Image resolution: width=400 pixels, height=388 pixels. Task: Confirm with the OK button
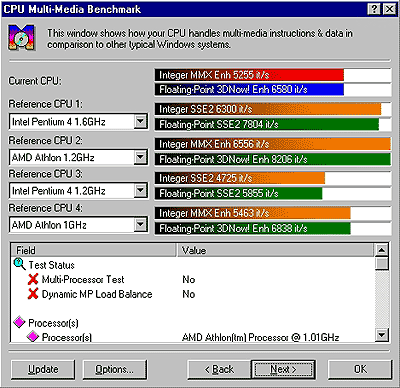click(360, 369)
